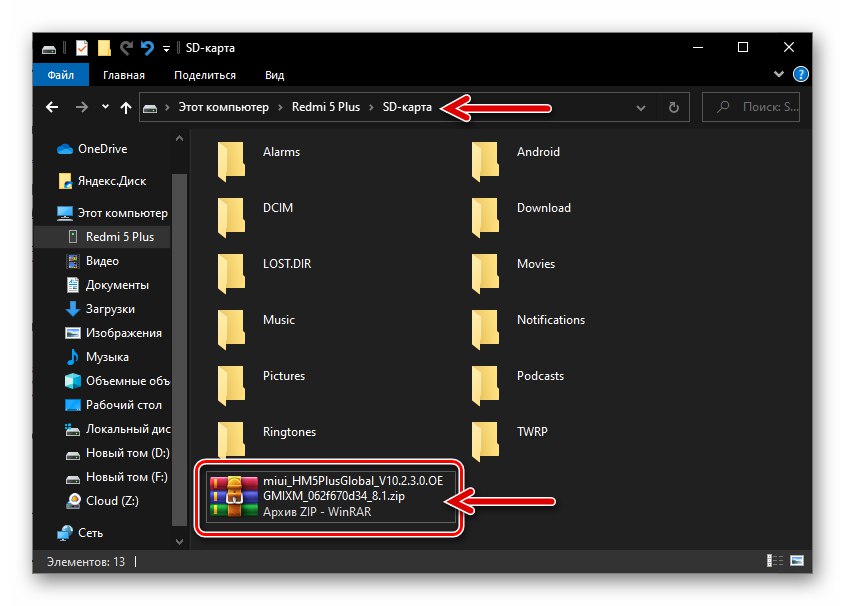This screenshot has width=845, height=606.
Task: Open Cloud (Z:) in the sidebar
Action: (101, 501)
